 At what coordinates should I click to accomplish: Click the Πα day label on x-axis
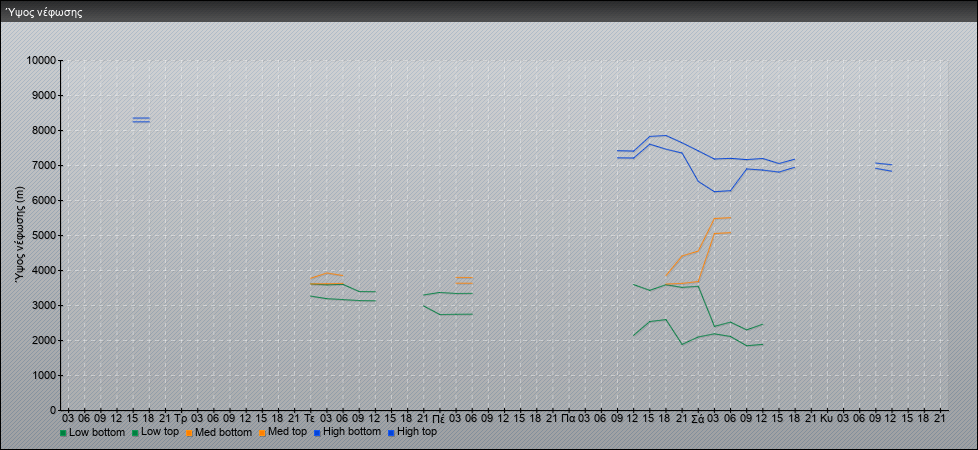[x=568, y=419]
